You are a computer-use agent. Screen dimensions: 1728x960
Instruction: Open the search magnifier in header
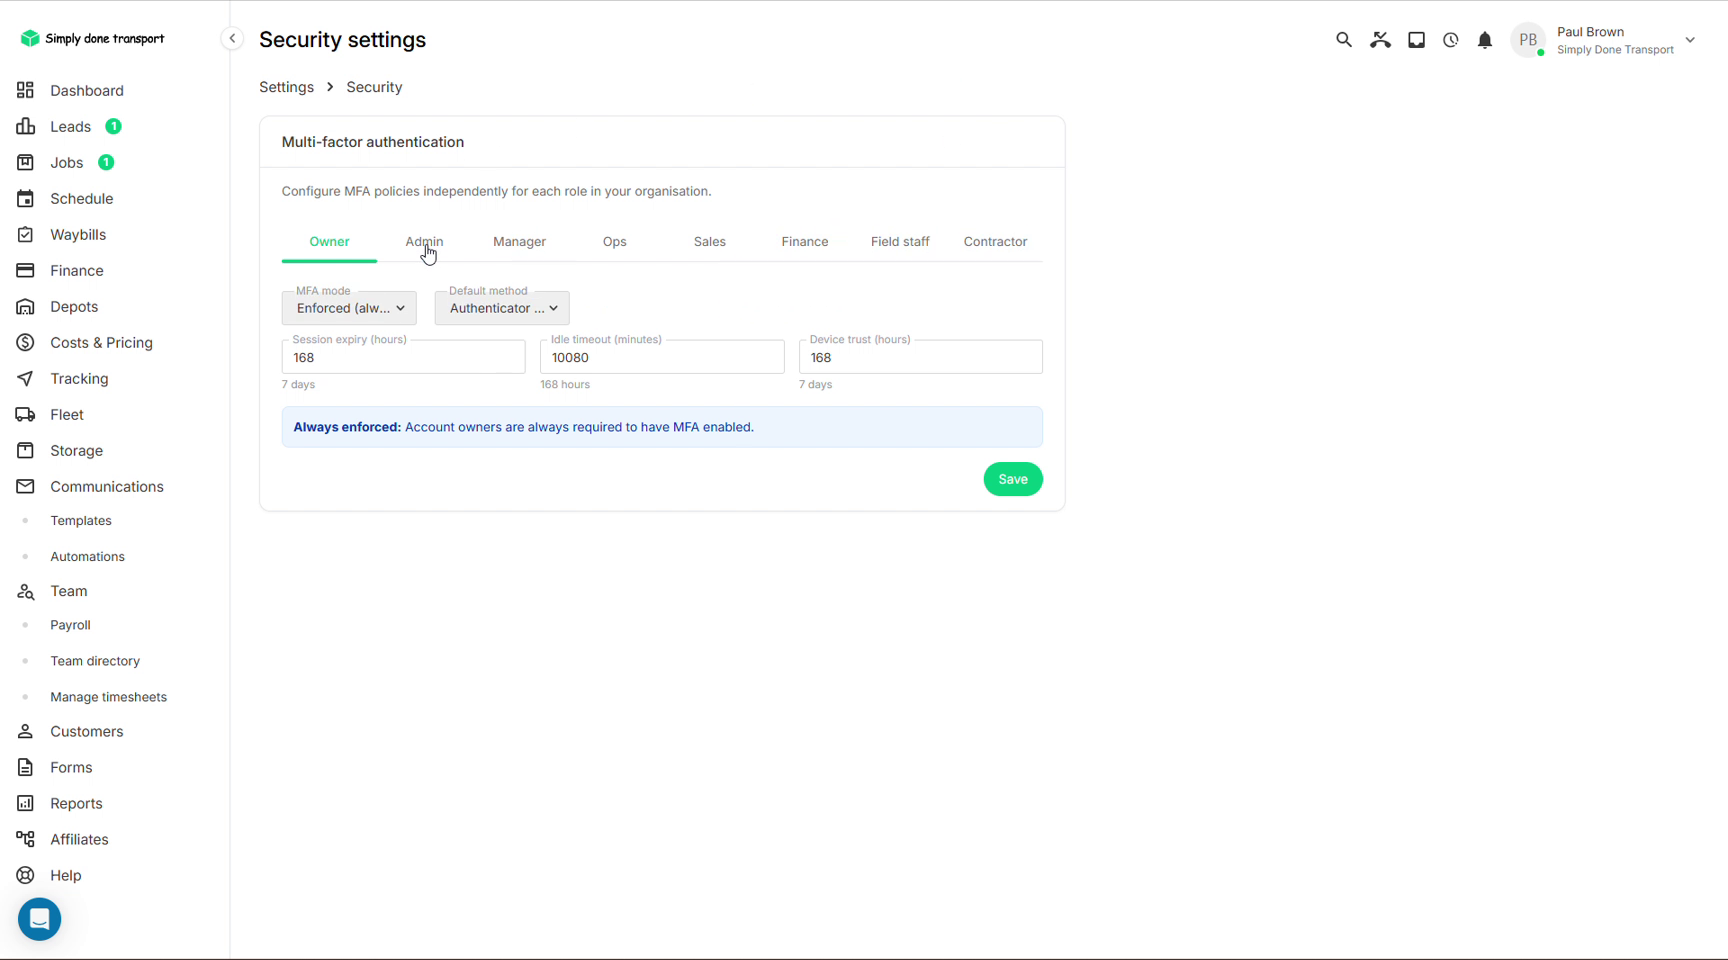pos(1344,40)
